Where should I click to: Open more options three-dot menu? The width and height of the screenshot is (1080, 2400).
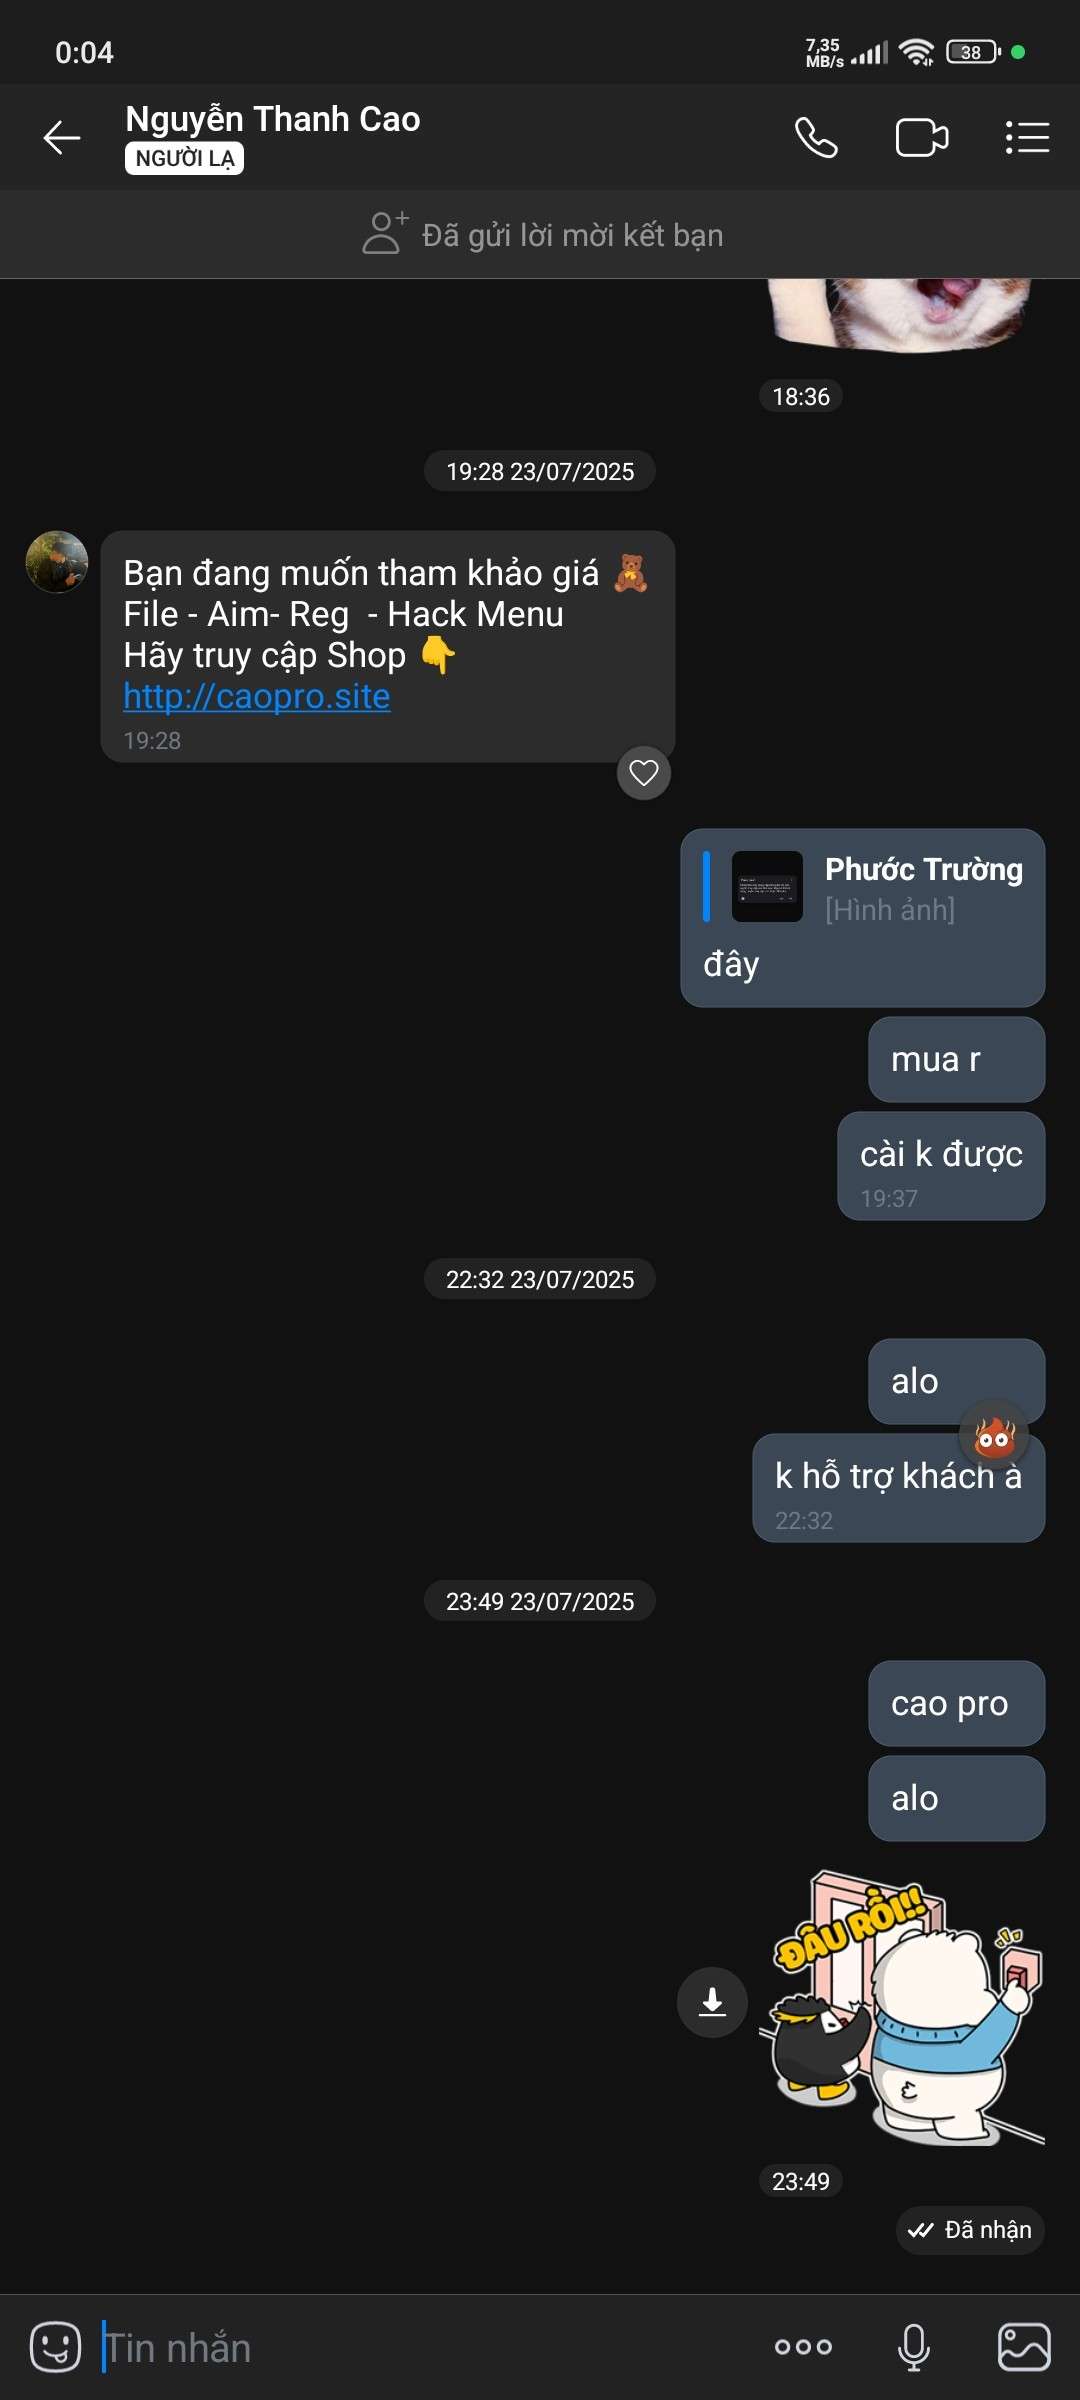pos(803,2346)
